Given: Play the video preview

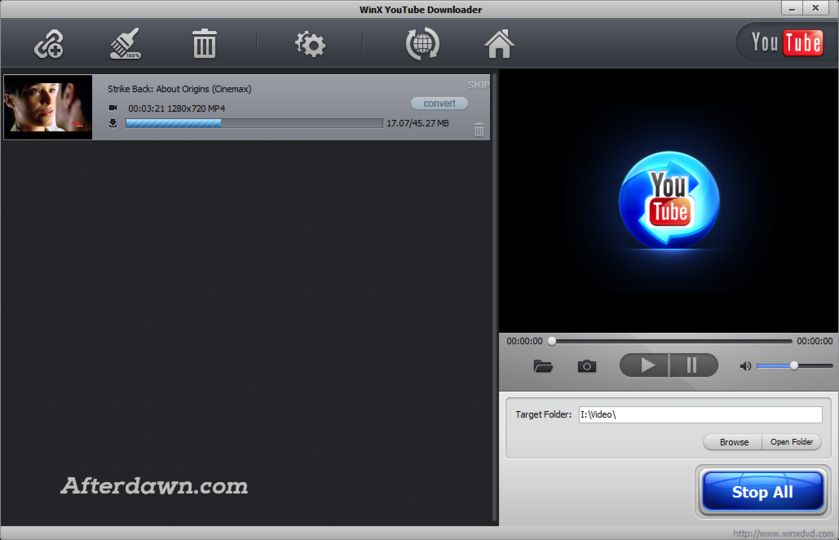Looking at the screenshot, I should (644, 365).
